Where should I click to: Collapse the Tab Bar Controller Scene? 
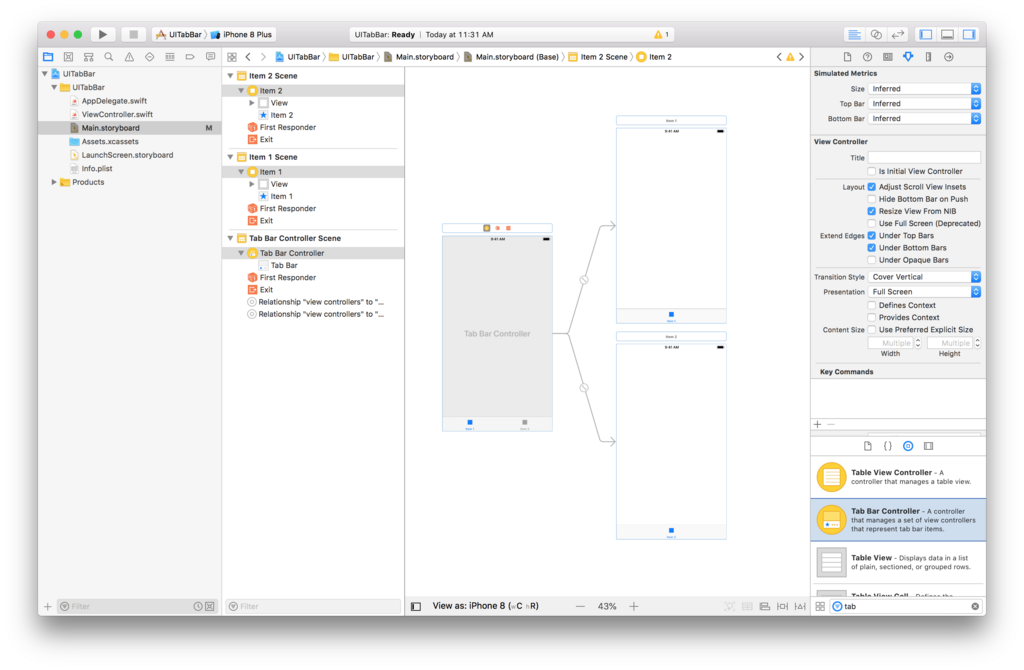click(x=231, y=238)
